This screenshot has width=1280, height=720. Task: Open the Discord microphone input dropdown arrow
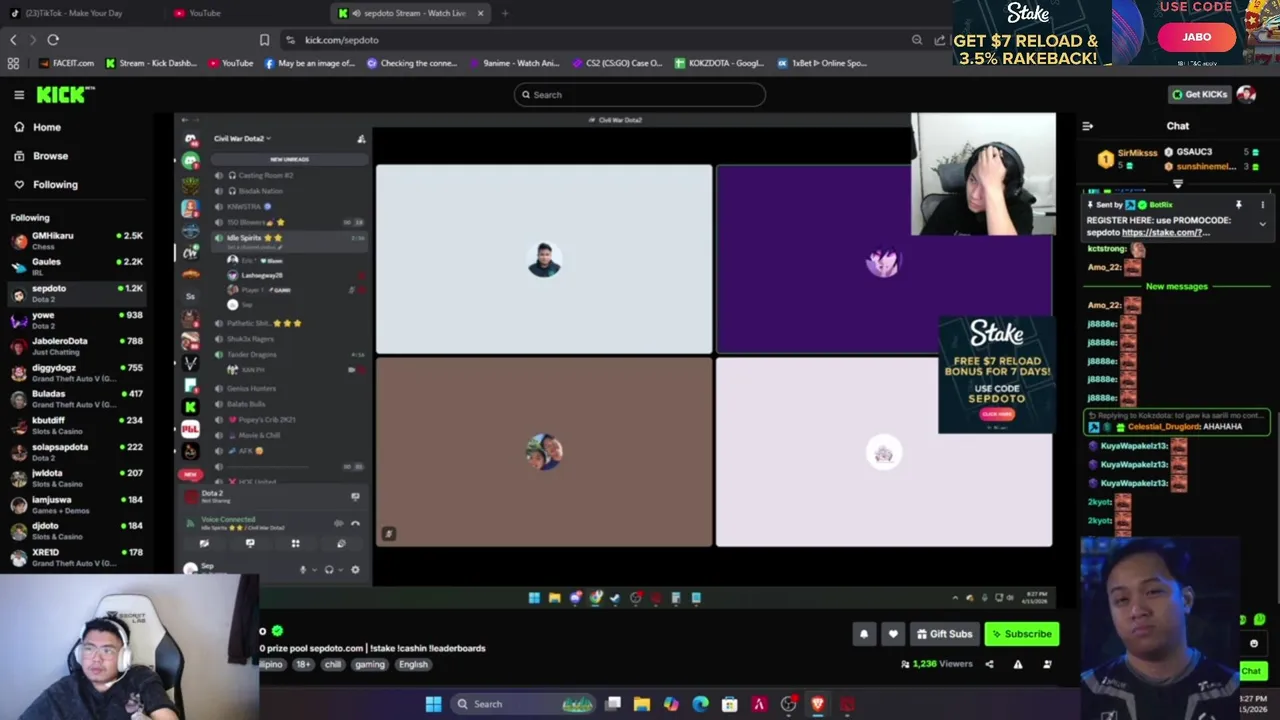tap(314, 570)
